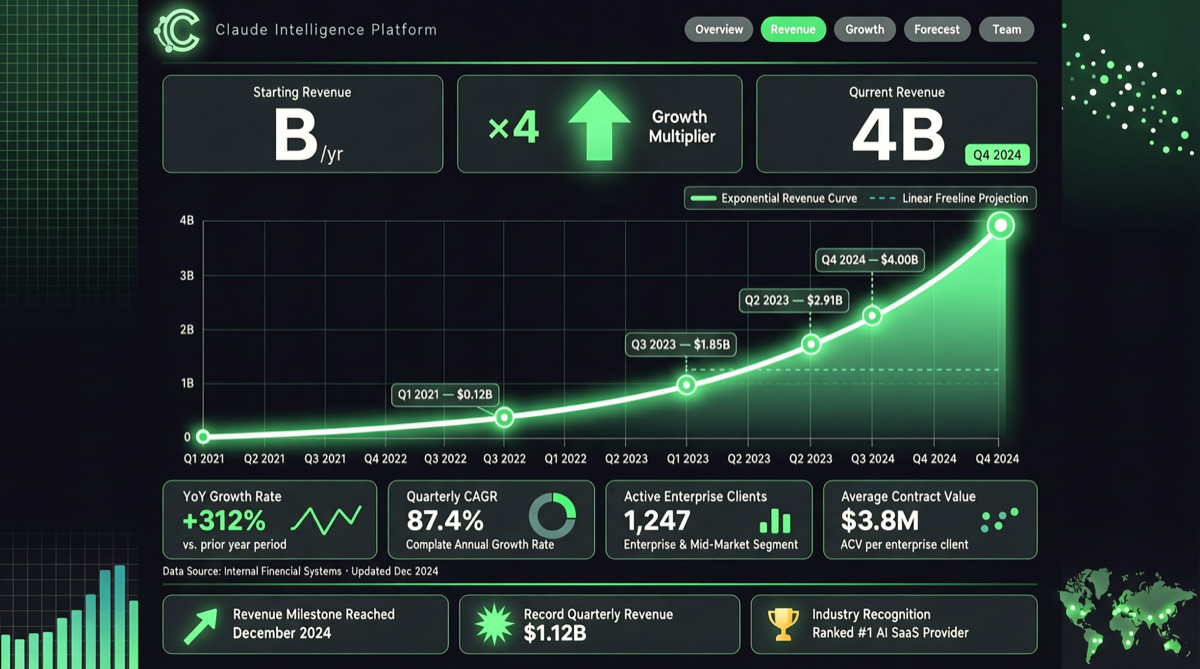The height and width of the screenshot is (669, 1200).
Task: Click the Claude Intelligence Platform logo icon
Action: (177, 30)
